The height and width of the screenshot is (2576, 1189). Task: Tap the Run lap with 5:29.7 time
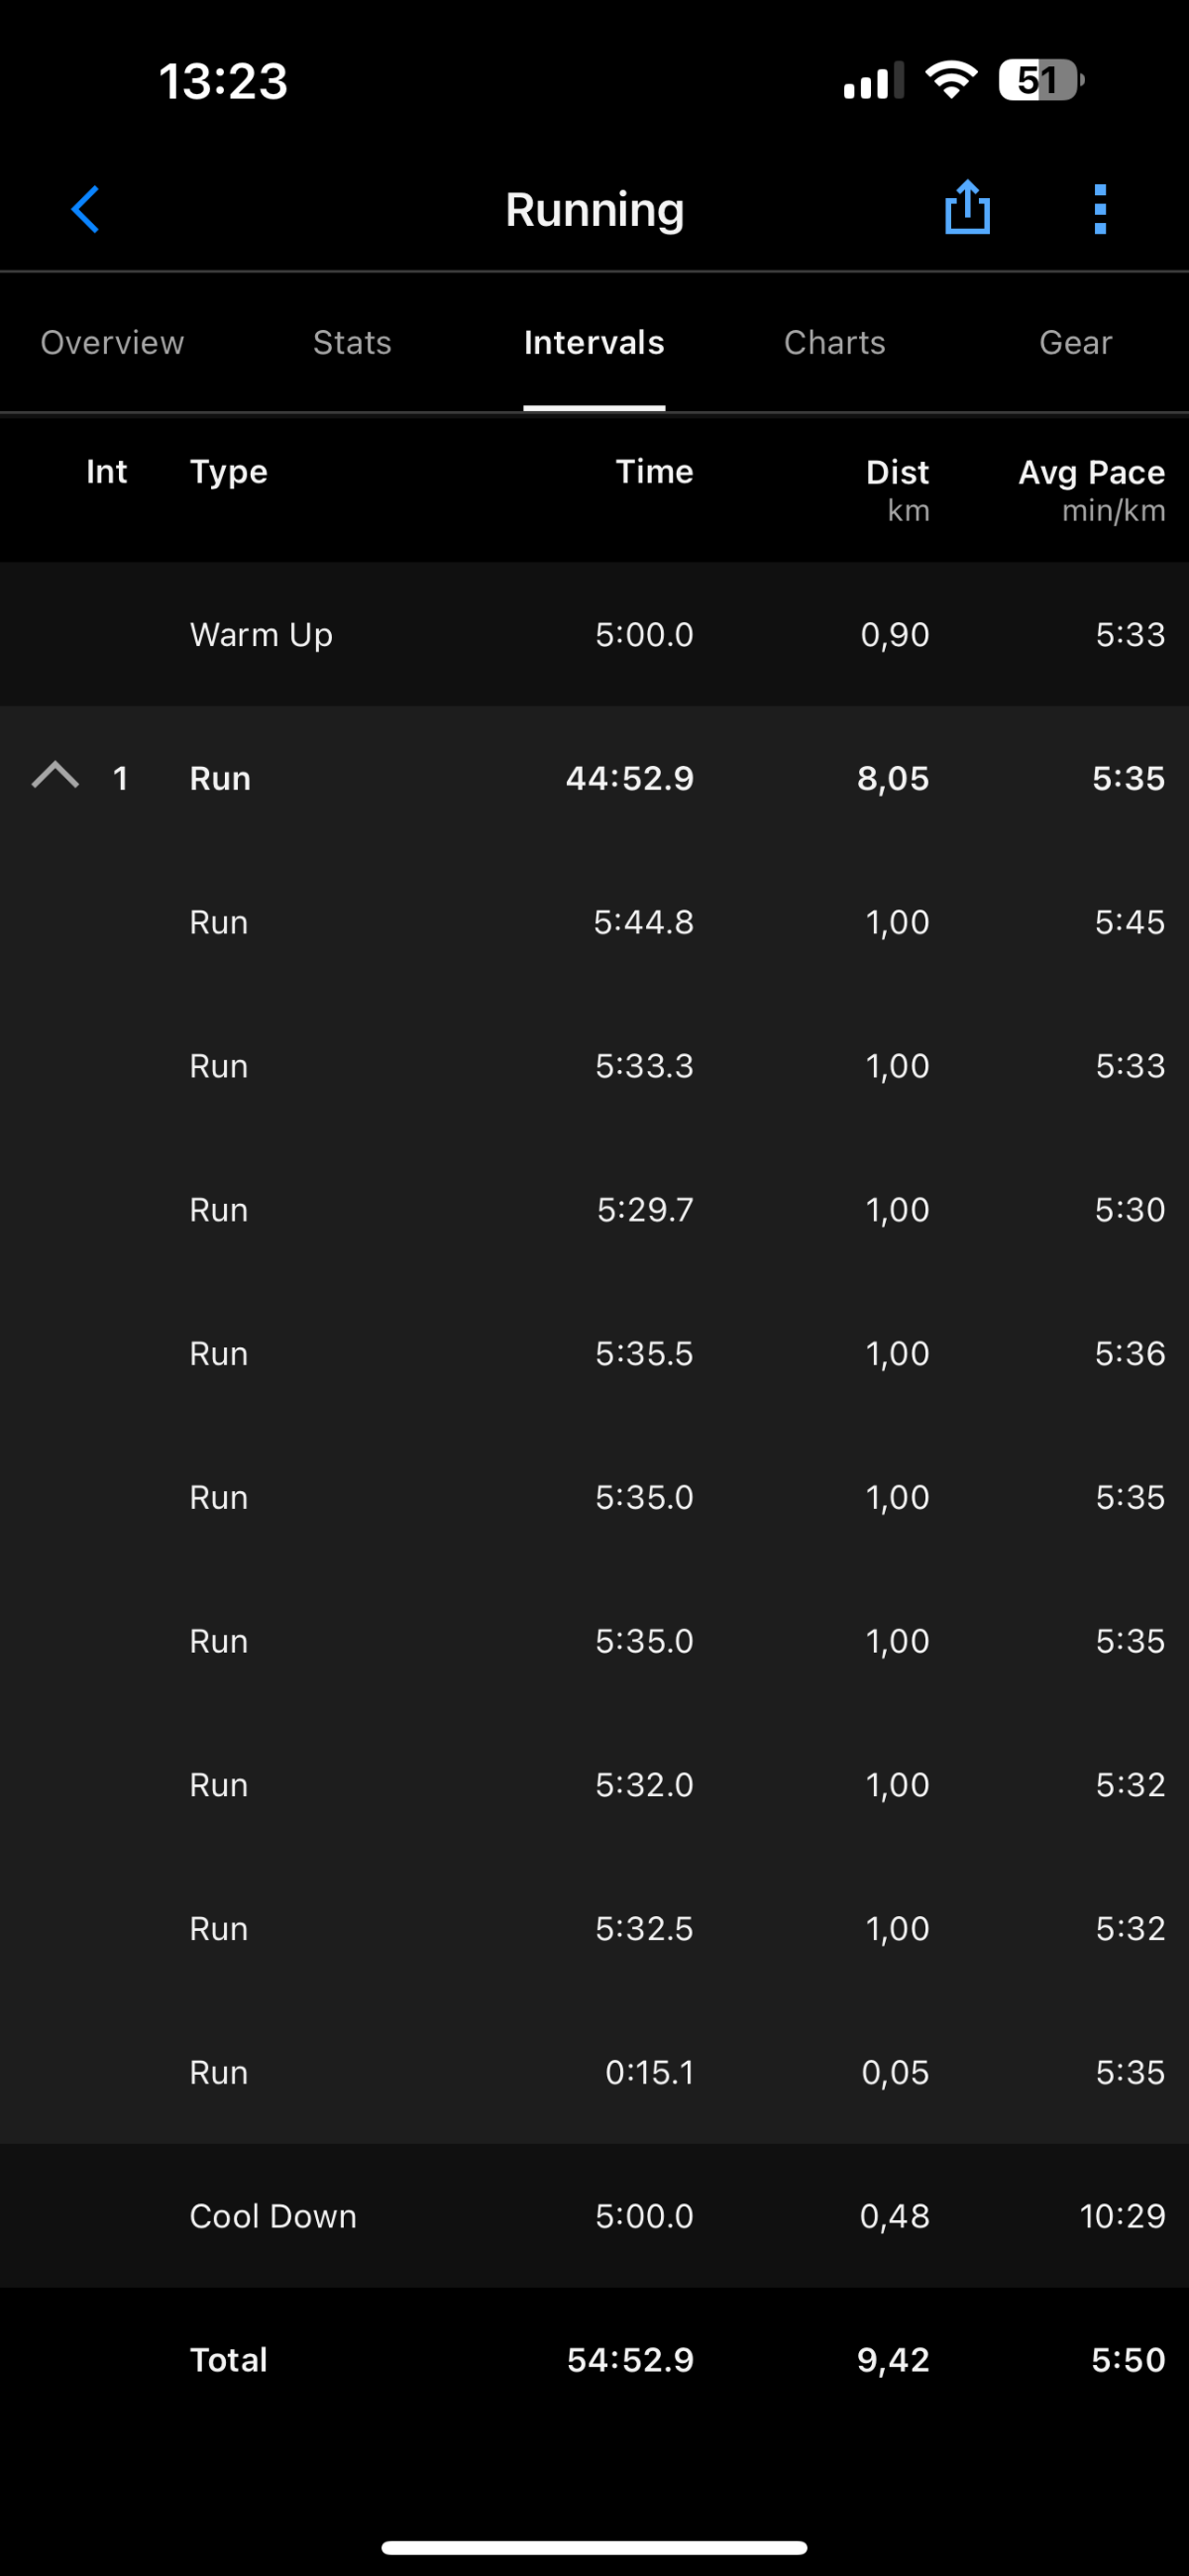(594, 1210)
